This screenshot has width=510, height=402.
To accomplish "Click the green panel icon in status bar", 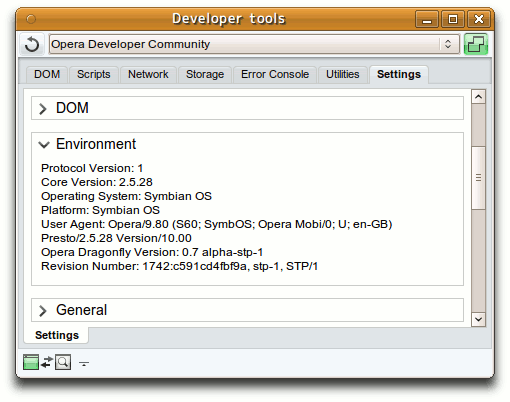I will tap(31, 362).
